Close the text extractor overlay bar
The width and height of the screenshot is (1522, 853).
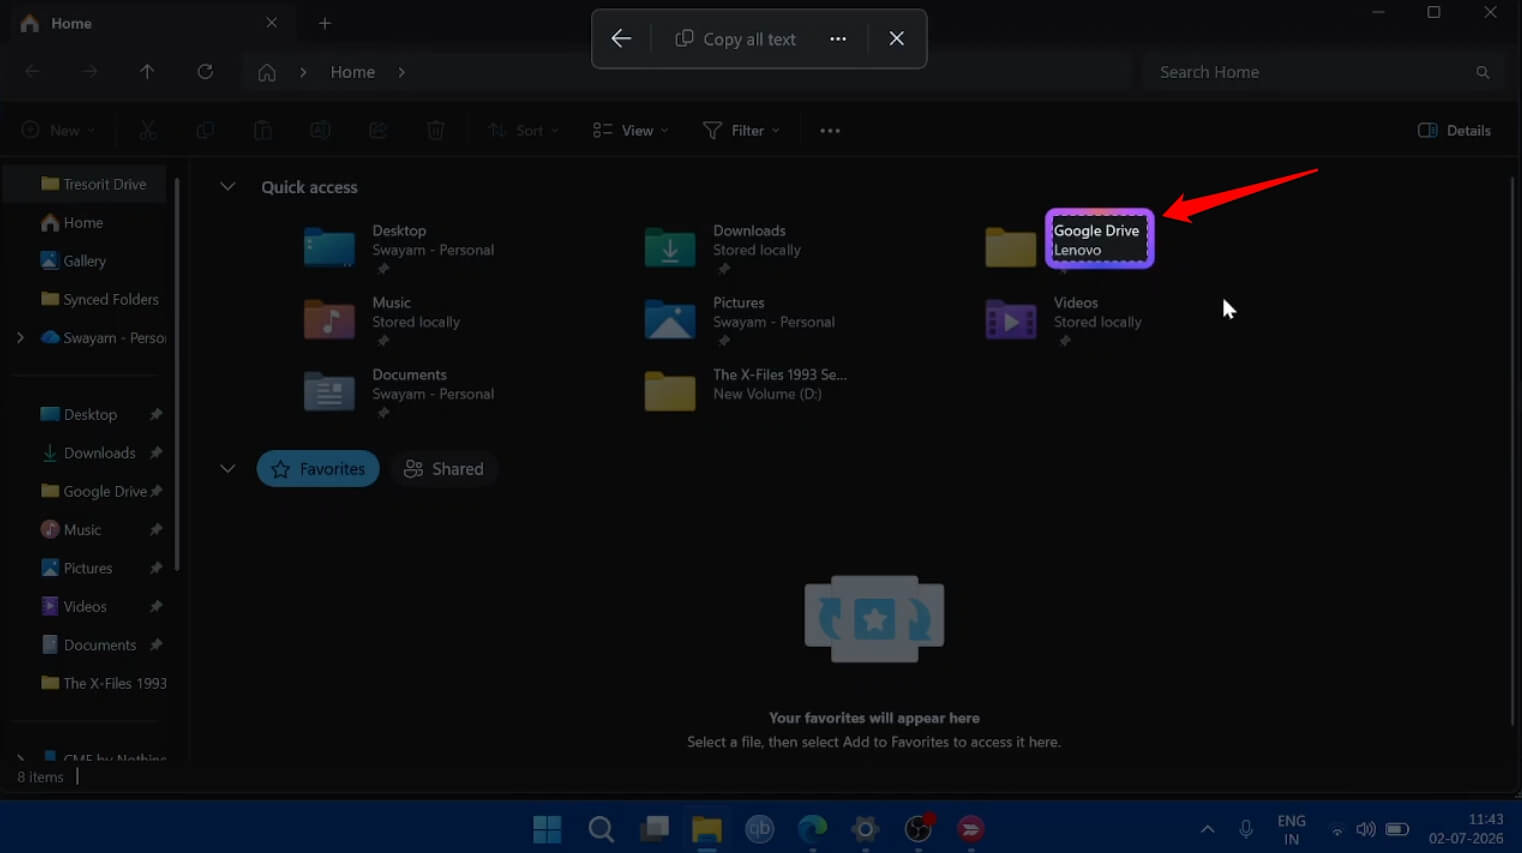pyautogui.click(x=896, y=39)
